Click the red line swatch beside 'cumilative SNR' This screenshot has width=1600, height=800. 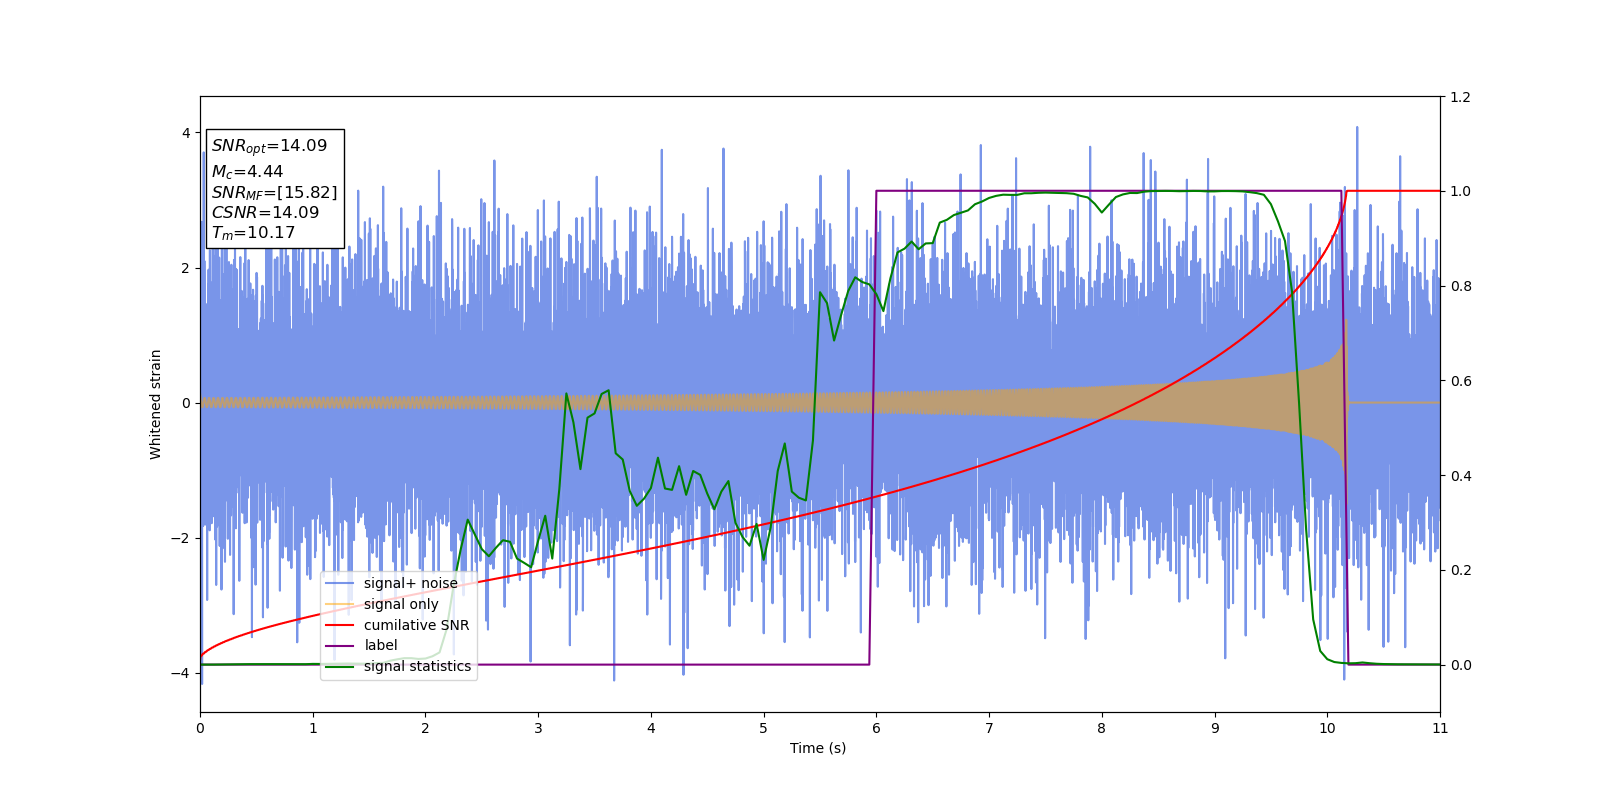340,625
